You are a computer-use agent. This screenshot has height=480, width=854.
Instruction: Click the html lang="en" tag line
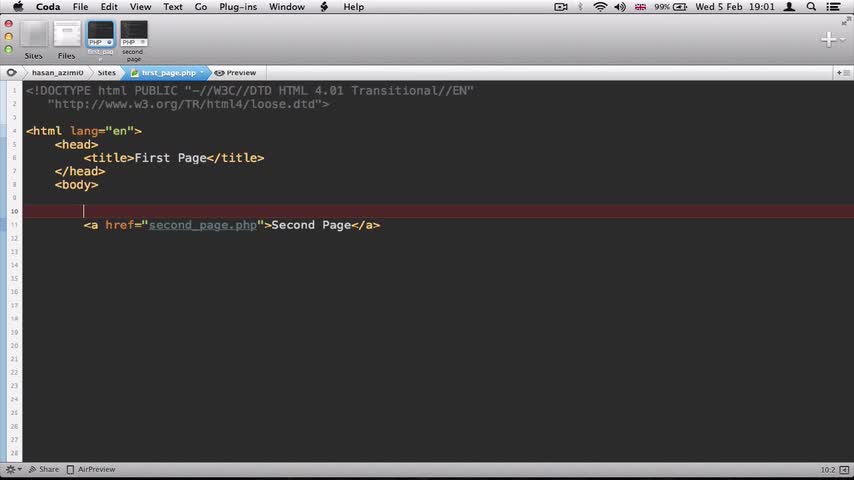tap(84, 131)
